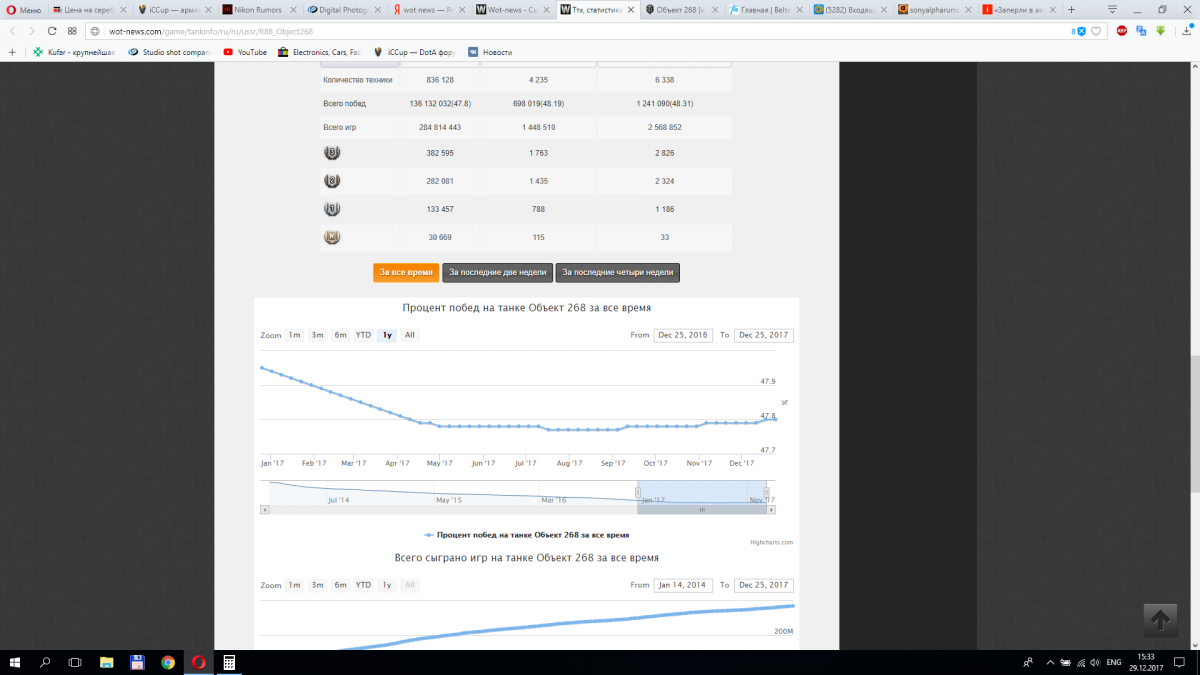Screen dimensions: 1200x675
Task: Open the YouTube bookmark
Action: point(245,52)
